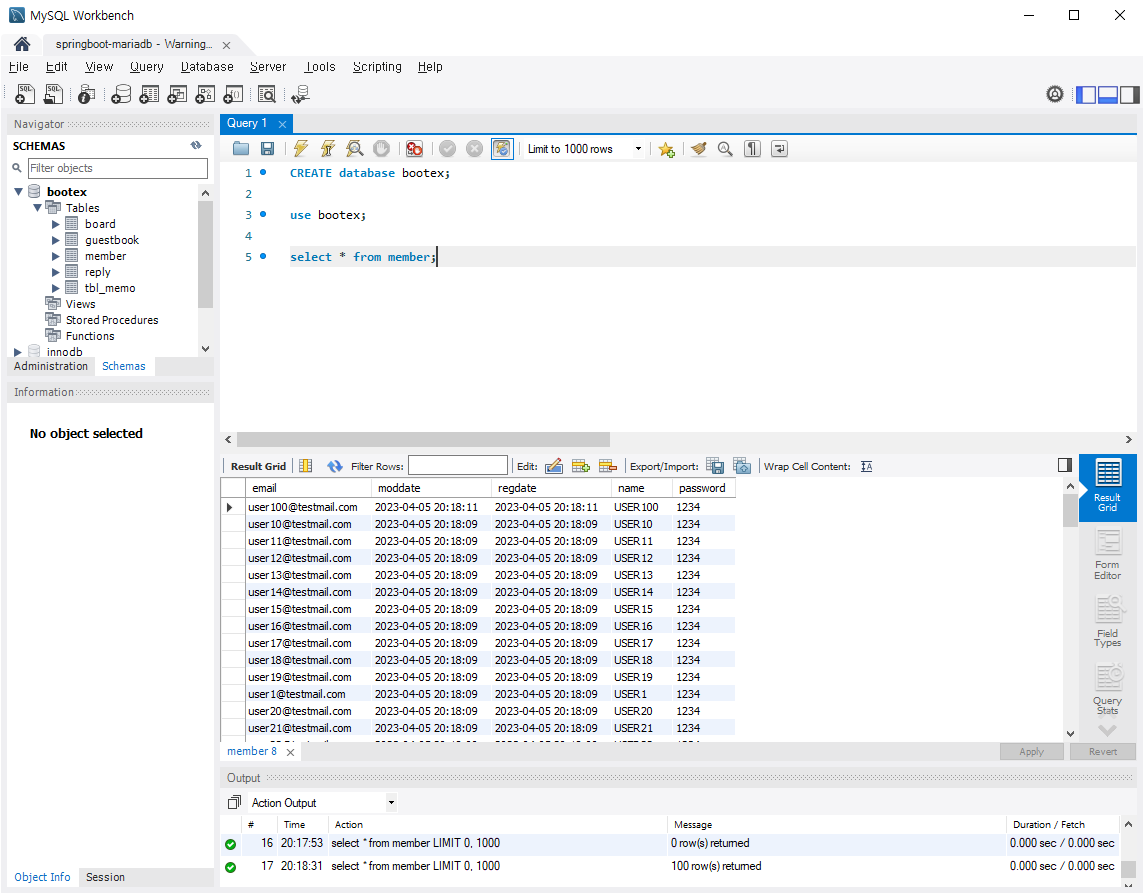1144x894 pixels.
Task: Toggle invisible characters display
Action: click(752, 149)
